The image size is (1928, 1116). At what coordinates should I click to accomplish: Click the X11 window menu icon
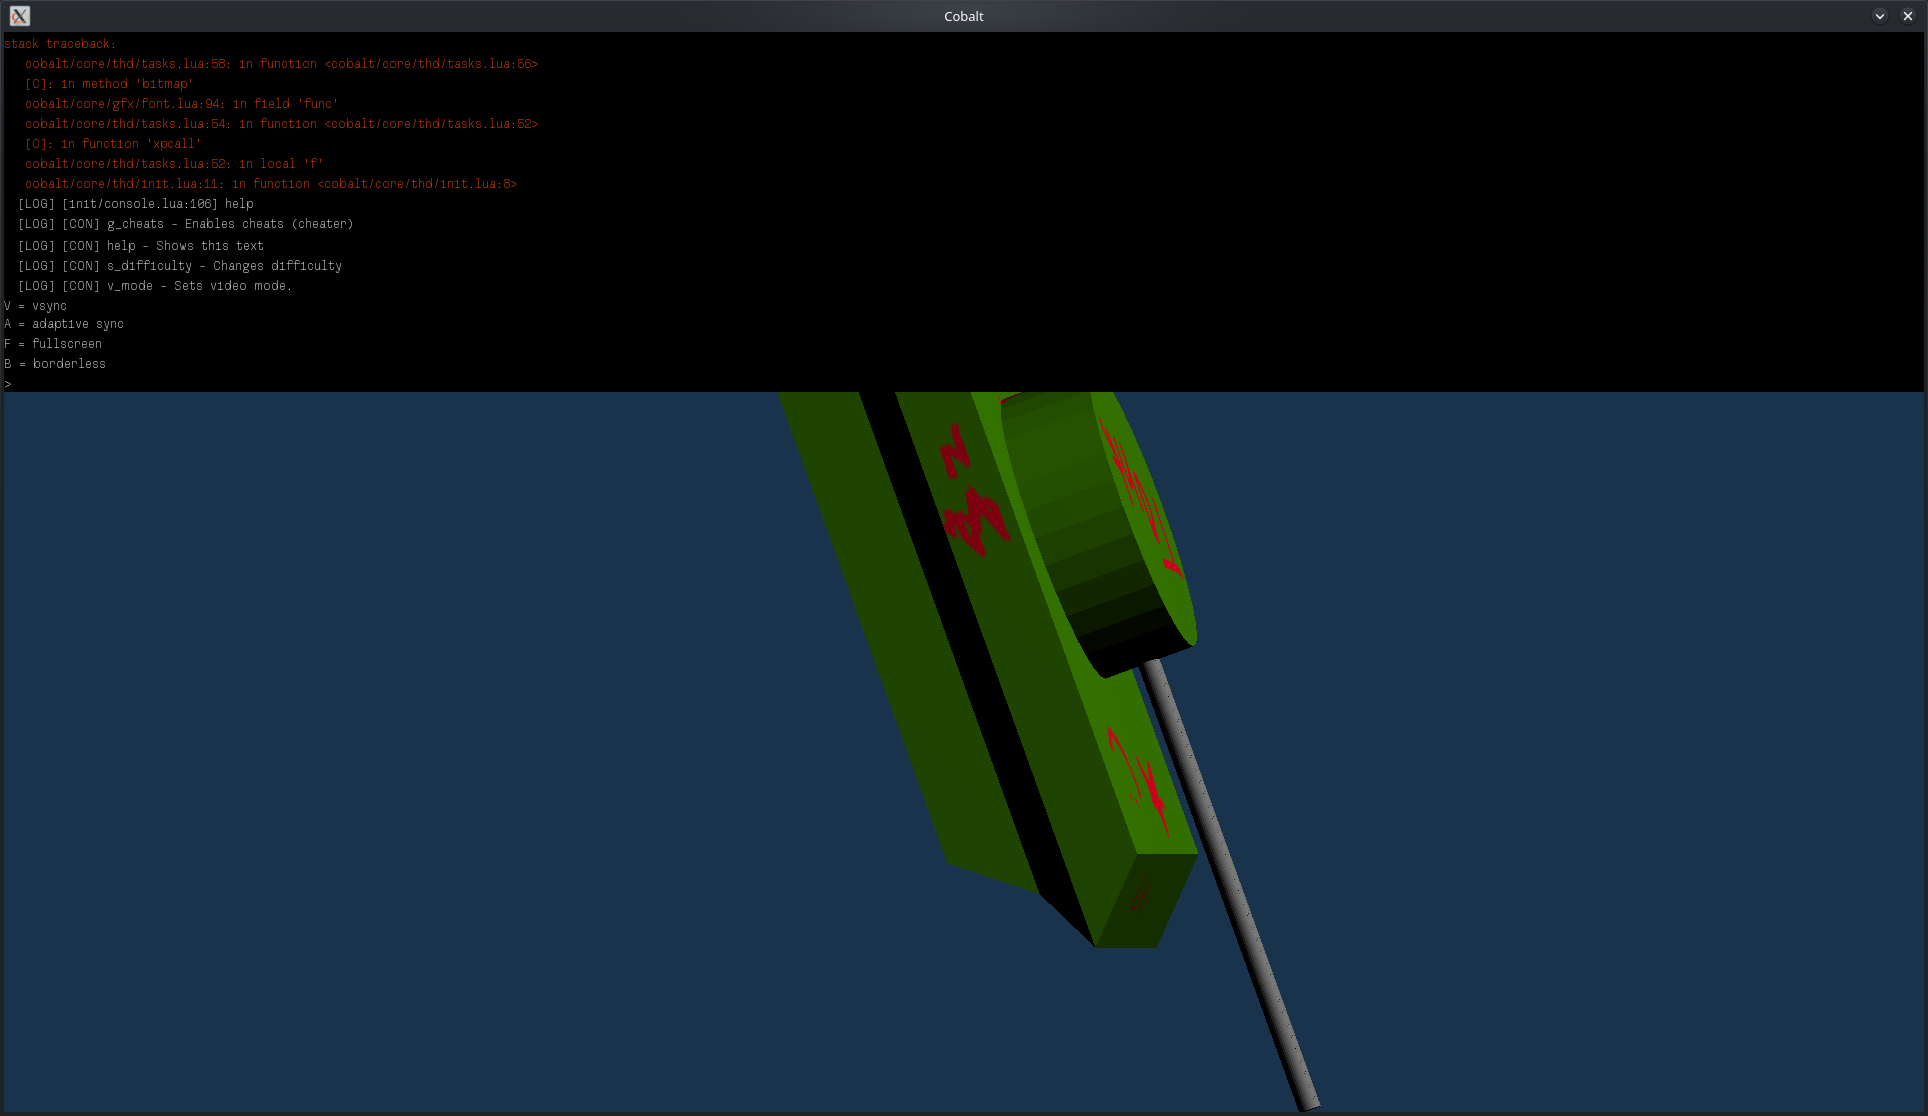click(x=19, y=16)
